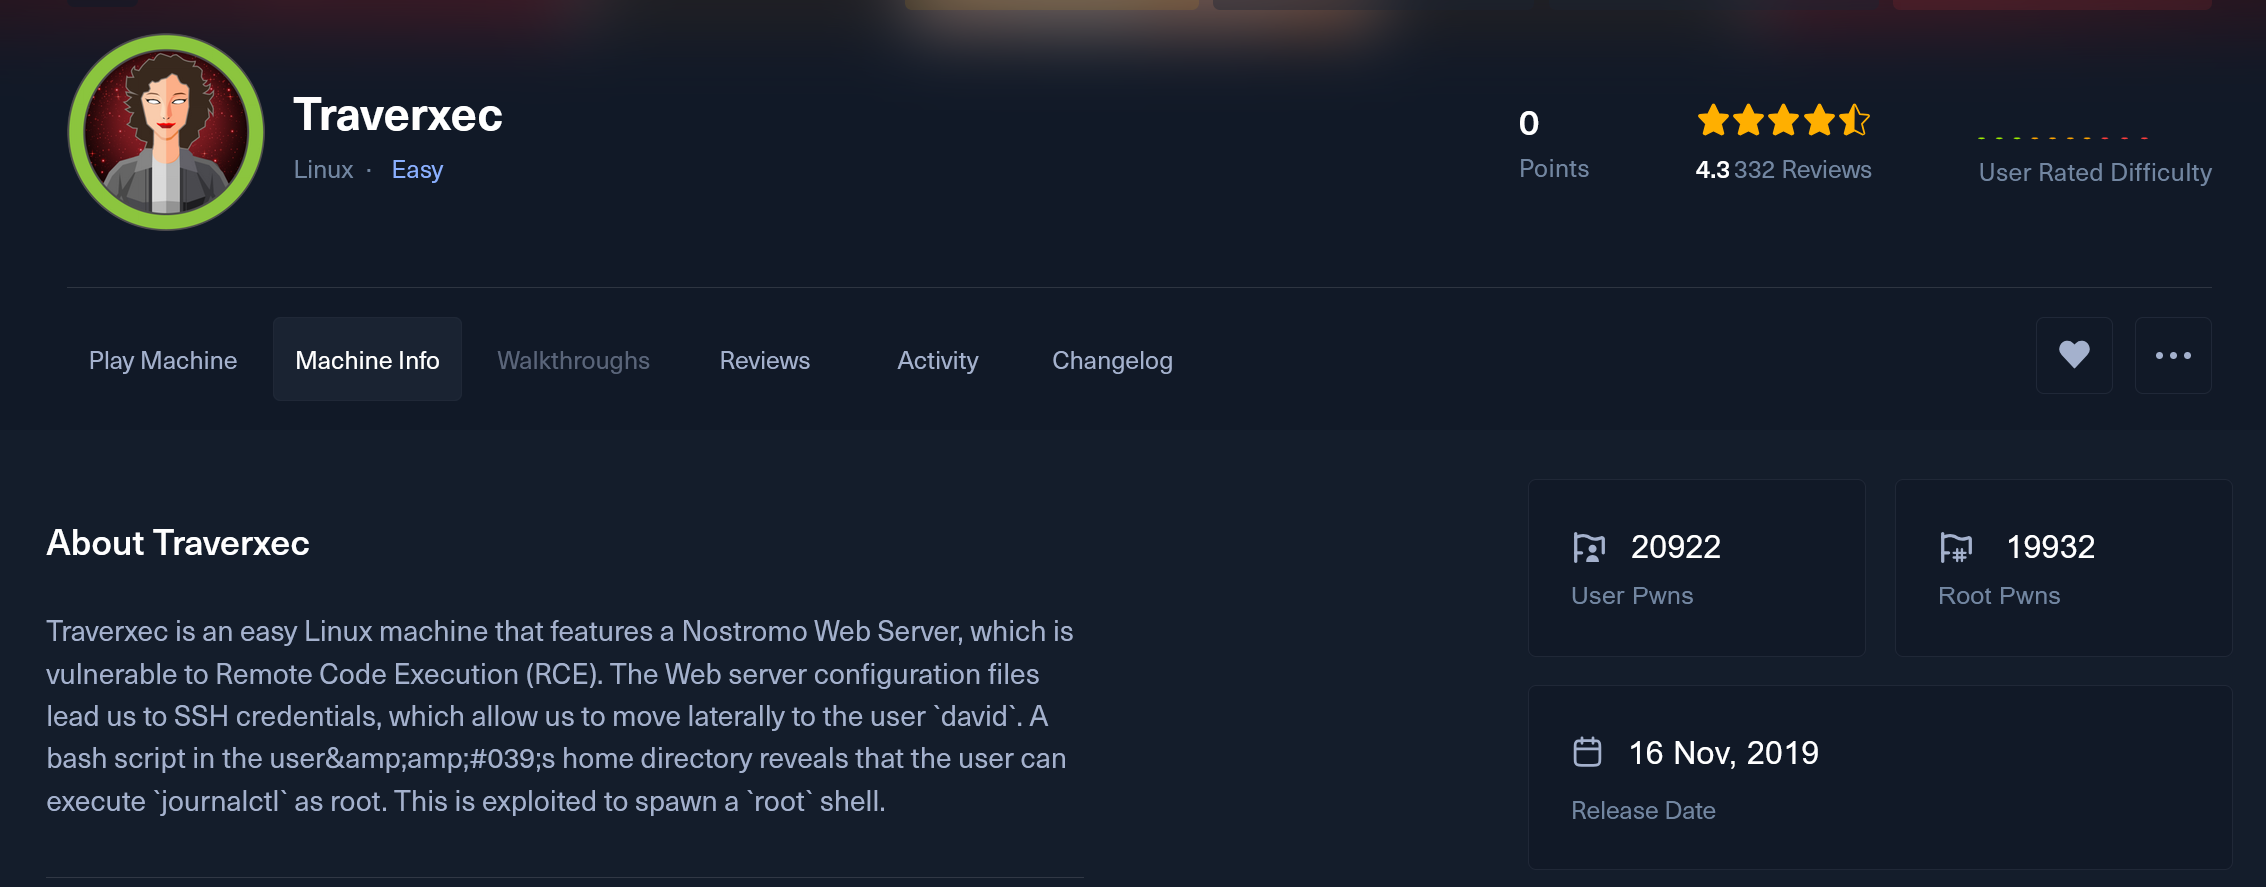Screen dimensions: 2266x887
Task: Click the User Pwns flag icon
Action: coord(1588,547)
